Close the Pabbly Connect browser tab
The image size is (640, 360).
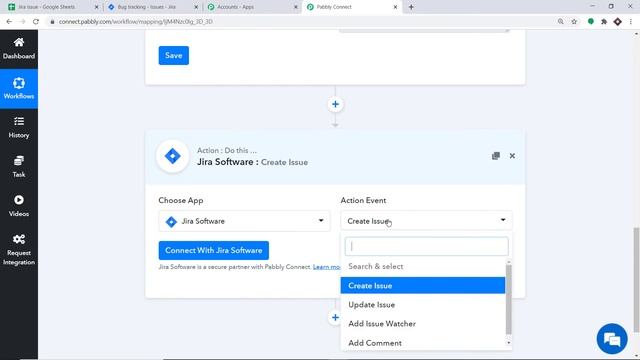tap(395, 7)
